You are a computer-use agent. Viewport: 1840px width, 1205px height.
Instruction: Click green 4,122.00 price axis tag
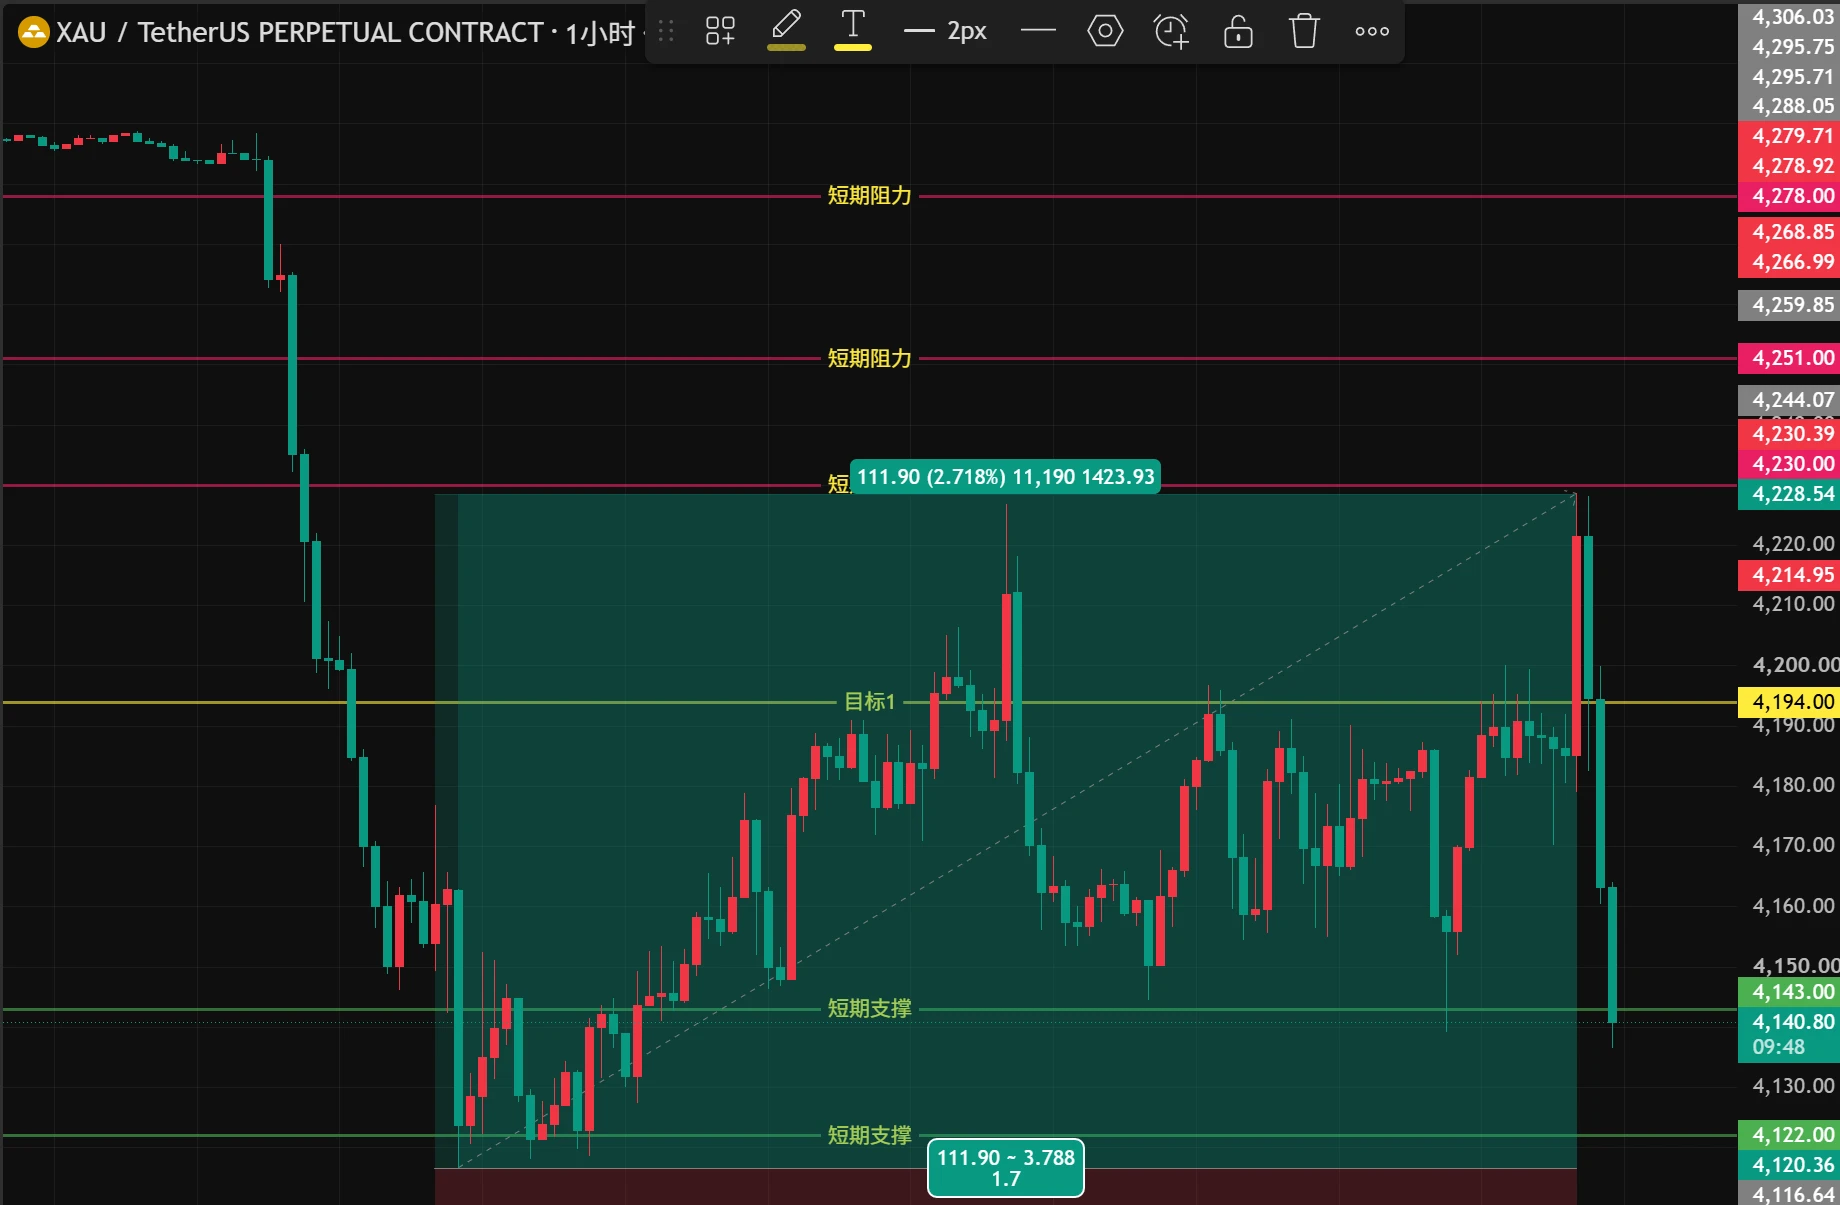pos(1790,1135)
